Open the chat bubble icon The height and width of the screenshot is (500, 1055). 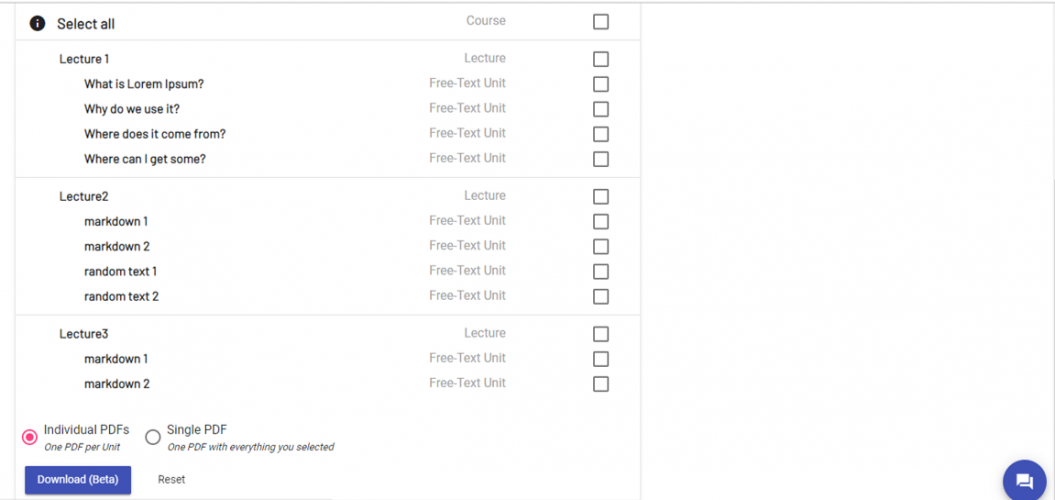click(x=1023, y=481)
